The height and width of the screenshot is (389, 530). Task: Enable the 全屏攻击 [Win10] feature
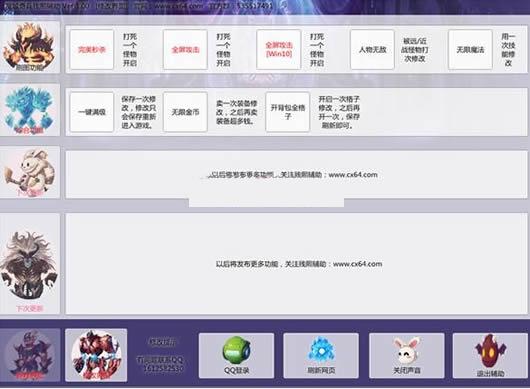pyautogui.click(x=279, y=50)
